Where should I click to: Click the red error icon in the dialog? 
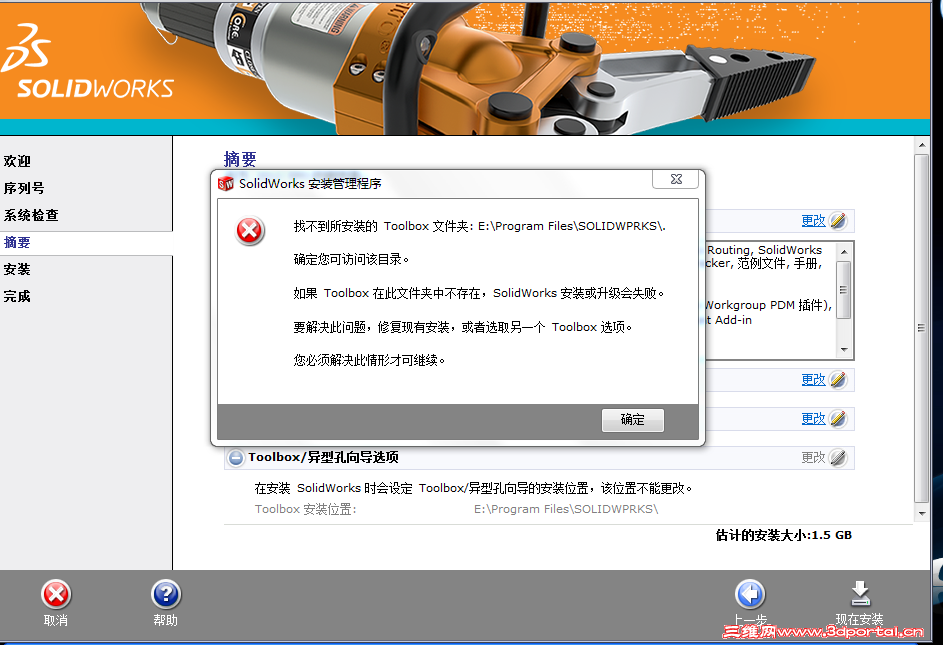(x=250, y=231)
